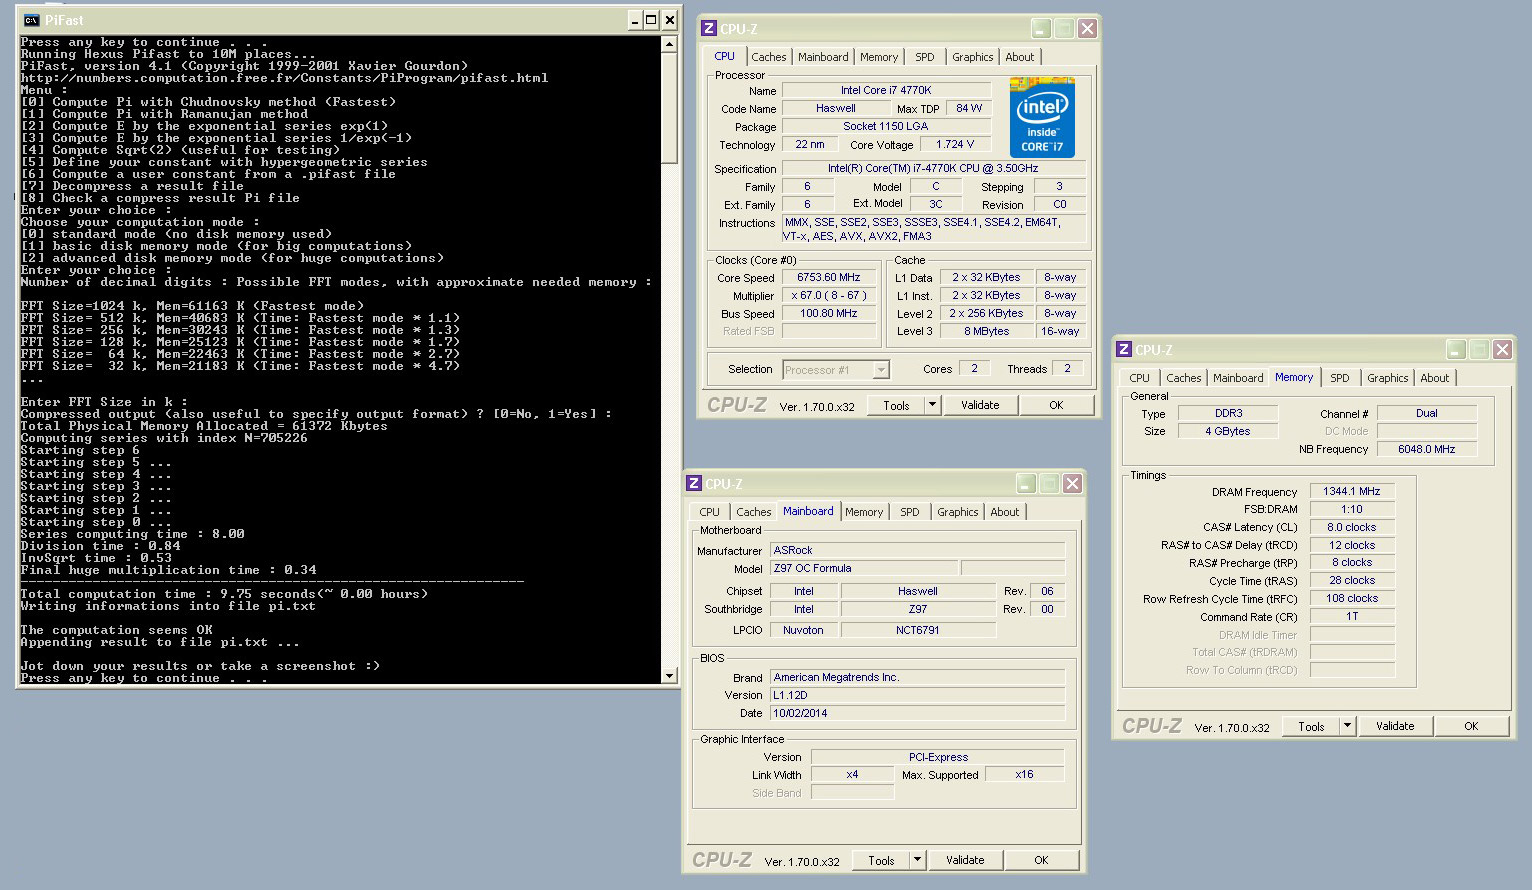Click the CPU-Z icon in the Memory window title bar
This screenshot has height=890, width=1532.
pyautogui.click(x=1124, y=350)
